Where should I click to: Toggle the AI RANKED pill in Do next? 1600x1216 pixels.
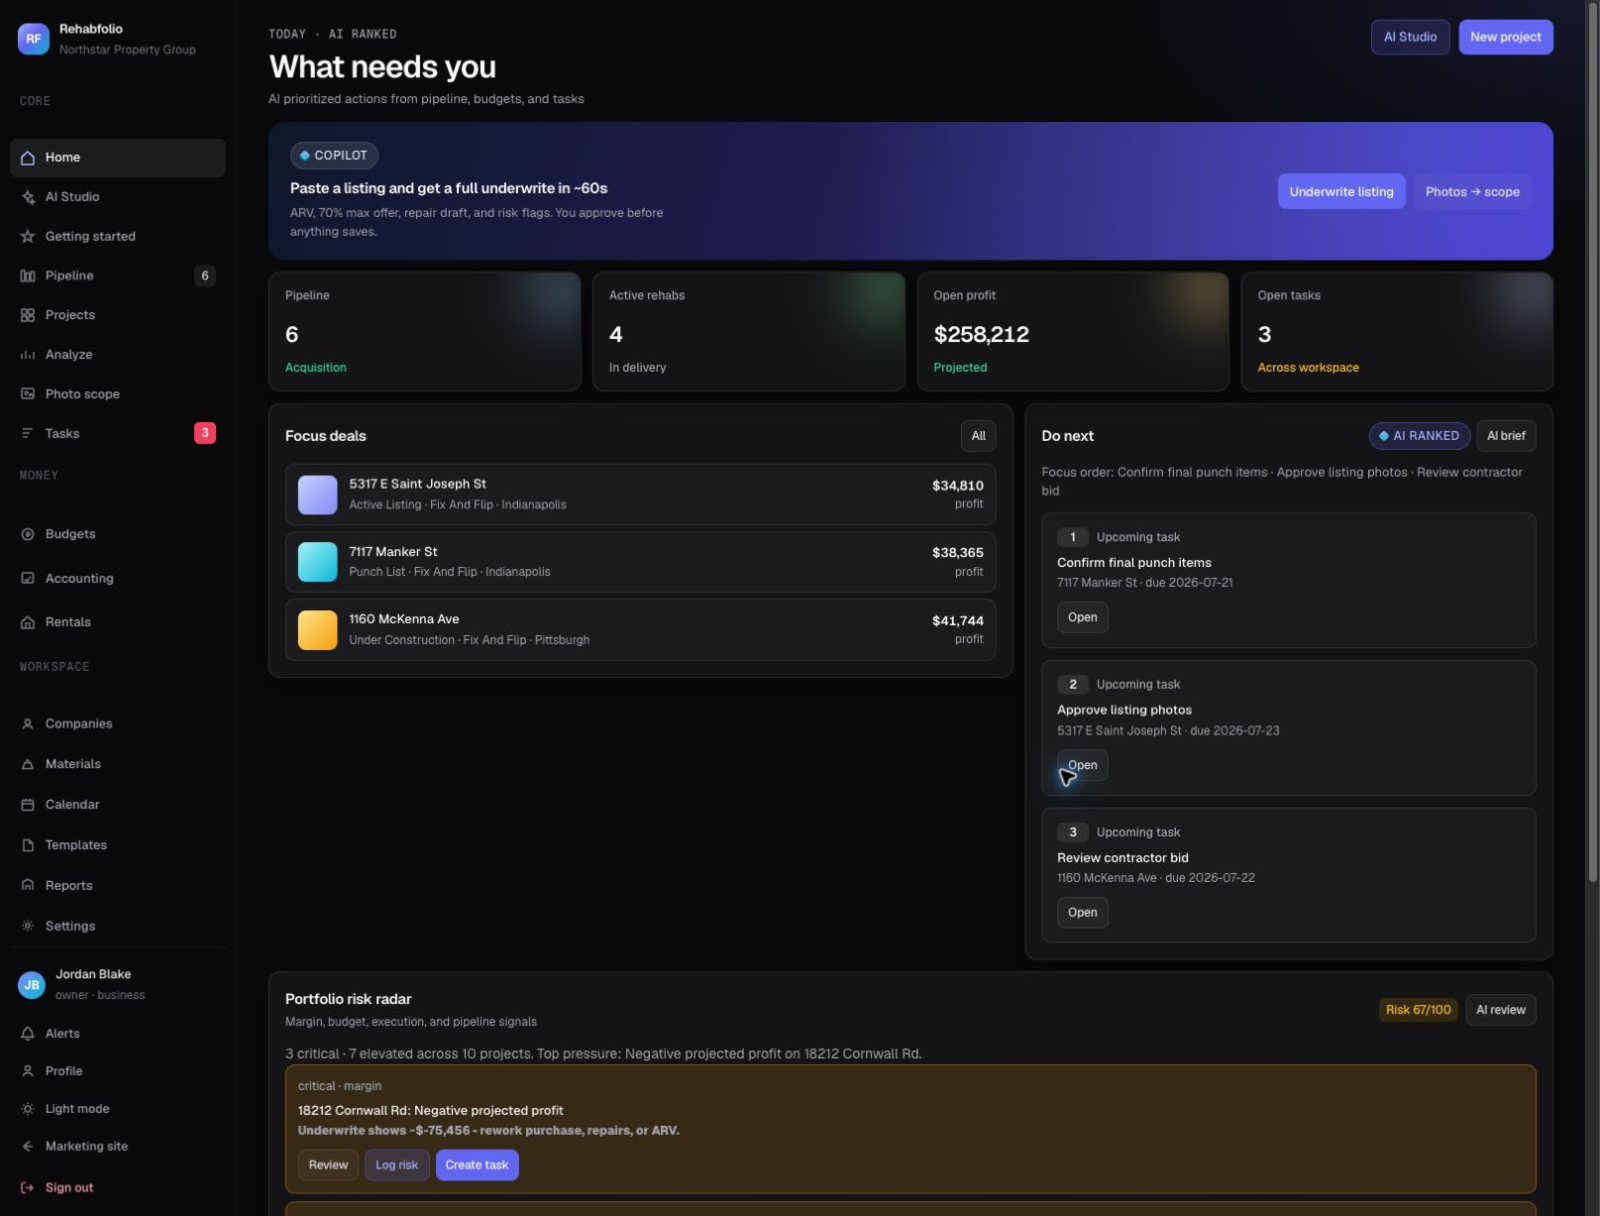click(1419, 436)
